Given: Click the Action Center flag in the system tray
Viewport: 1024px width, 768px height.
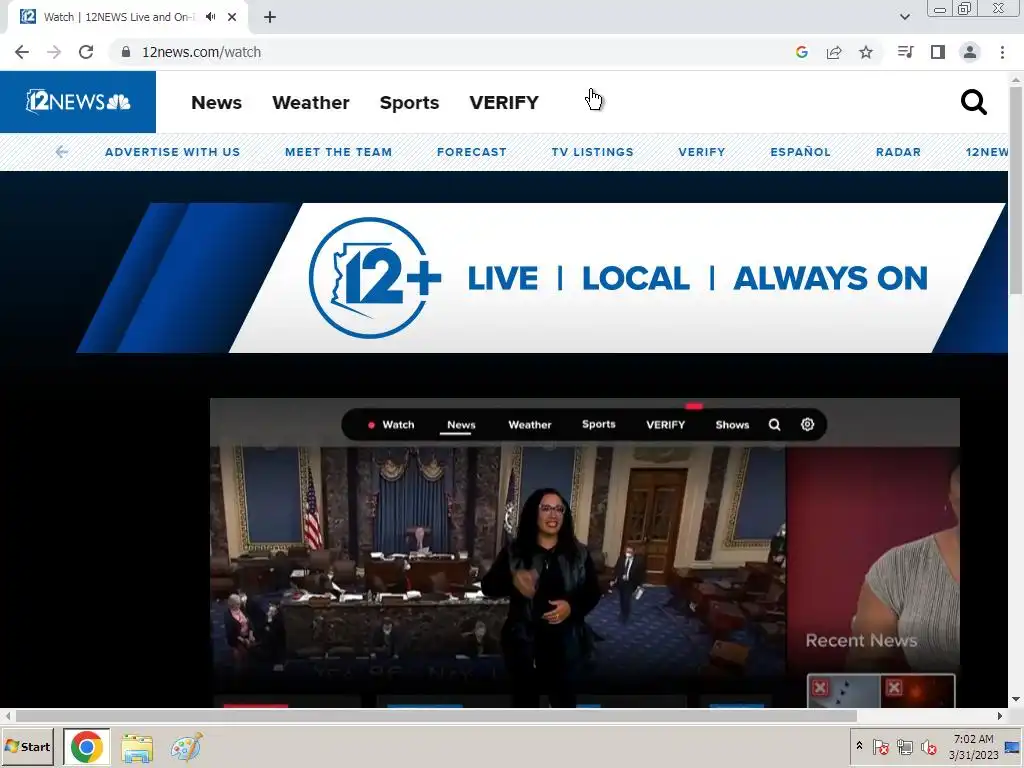Looking at the screenshot, I should click(x=880, y=746).
